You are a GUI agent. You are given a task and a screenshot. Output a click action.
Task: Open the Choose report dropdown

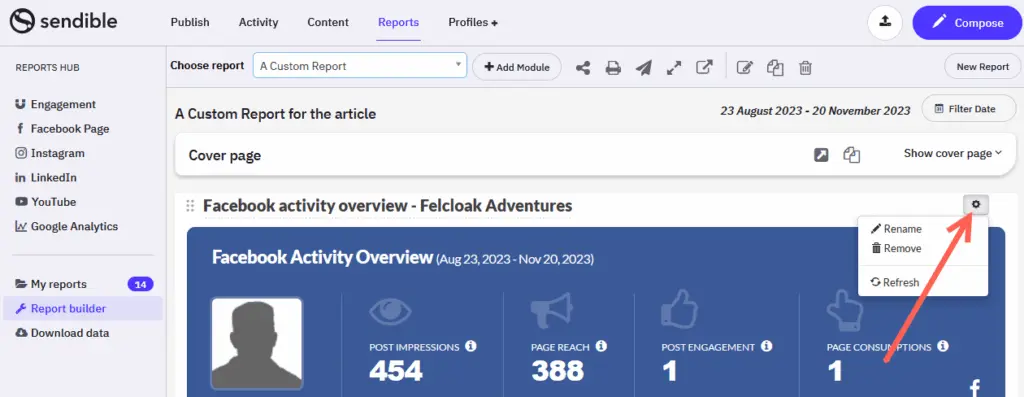[360, 66]
